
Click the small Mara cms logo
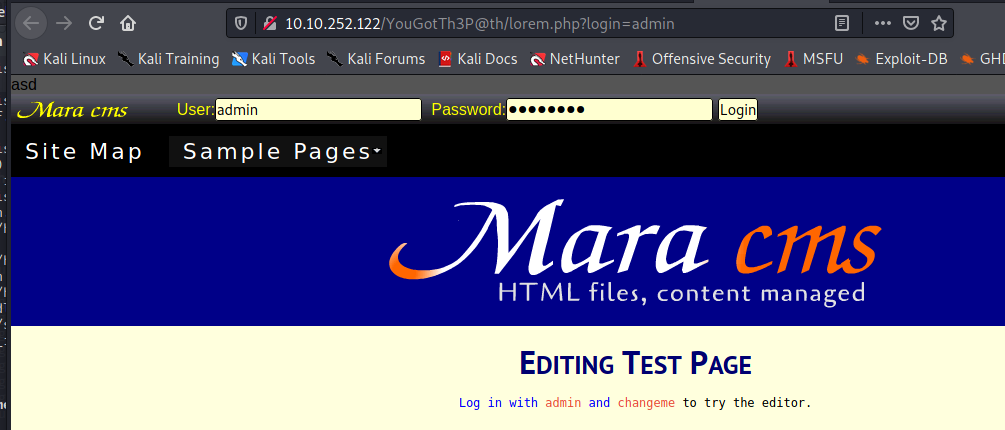click(x=79, y=110)
